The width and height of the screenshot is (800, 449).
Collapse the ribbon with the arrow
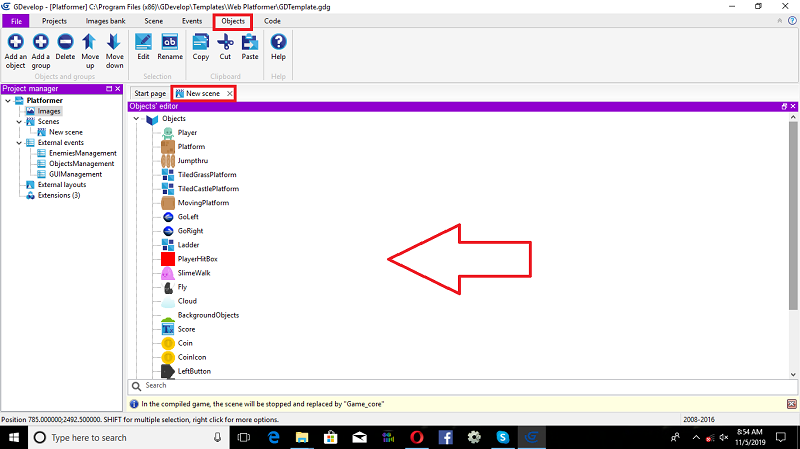[780, 21]
